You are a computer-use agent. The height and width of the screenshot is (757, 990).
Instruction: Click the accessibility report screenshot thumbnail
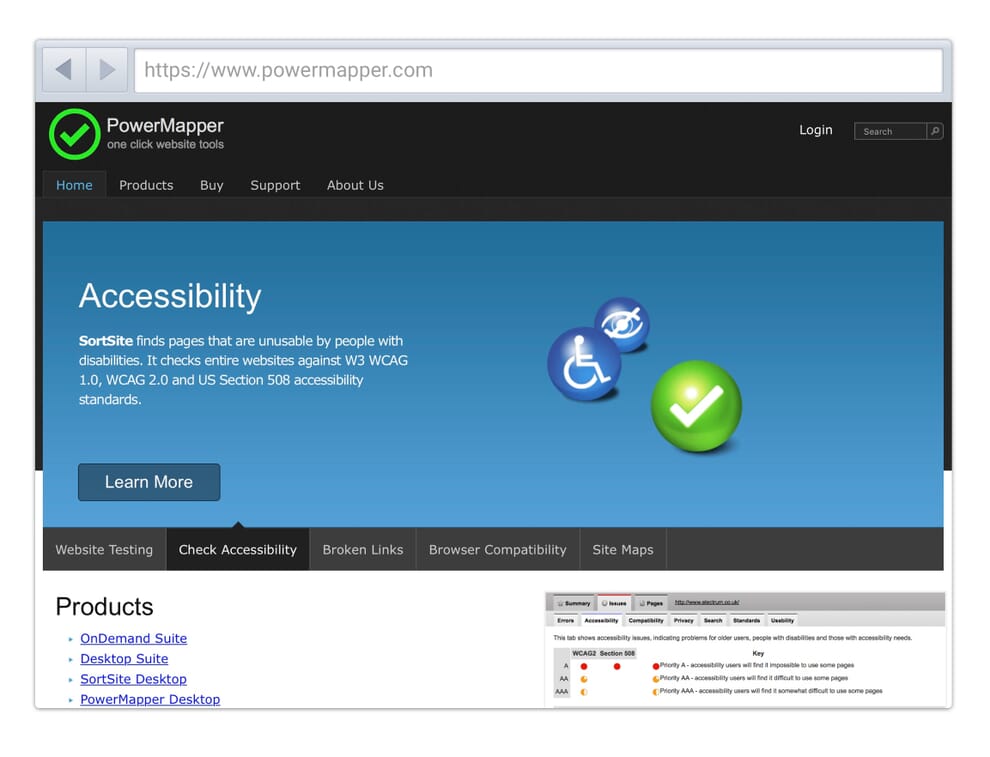coord(745,650)
